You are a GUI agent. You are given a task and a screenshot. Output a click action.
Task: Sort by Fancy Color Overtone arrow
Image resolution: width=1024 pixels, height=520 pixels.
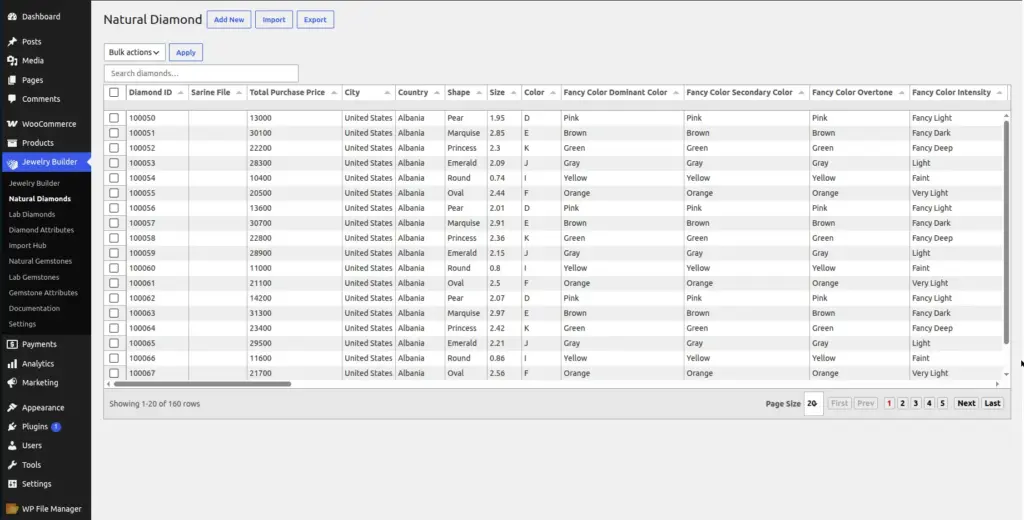[901, 93]
